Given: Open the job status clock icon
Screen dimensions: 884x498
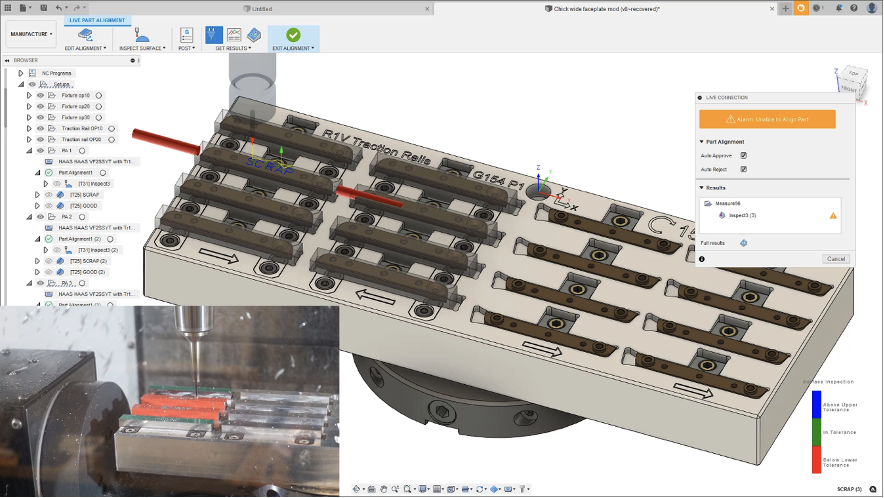Looking at the screenshot, I should 818,8.
